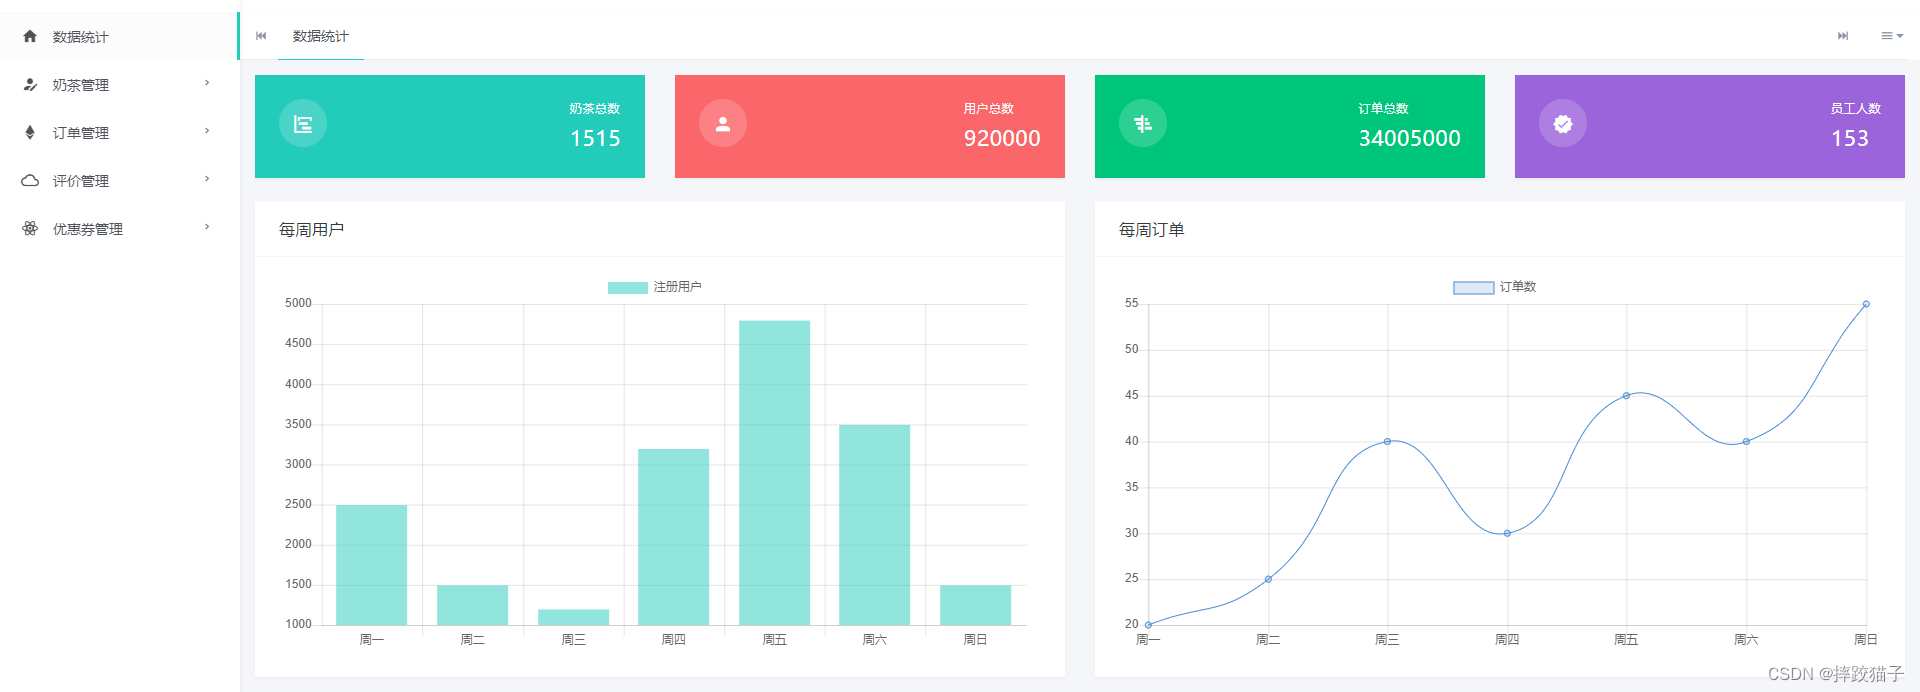Click the 周六 bar in 每周用户 chart
This screenshot has height=692, width=1920.
875,525
